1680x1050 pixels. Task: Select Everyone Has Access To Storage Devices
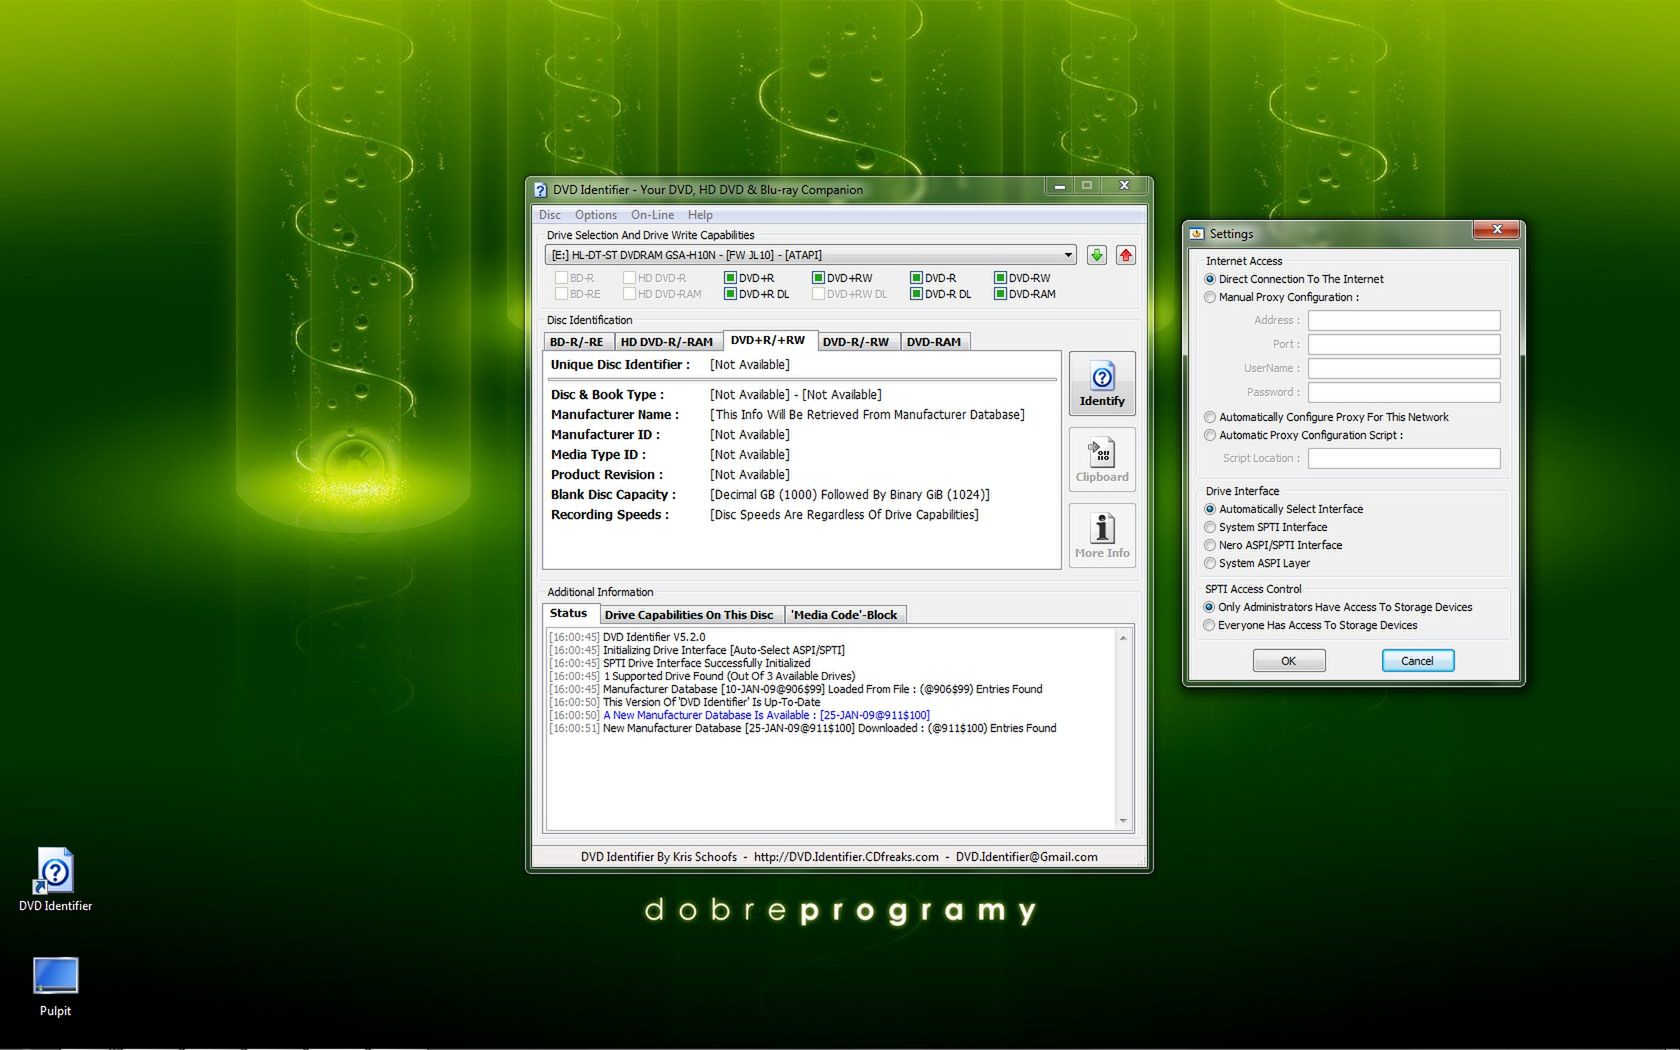pyautogui.click(x=1209, y=625)
